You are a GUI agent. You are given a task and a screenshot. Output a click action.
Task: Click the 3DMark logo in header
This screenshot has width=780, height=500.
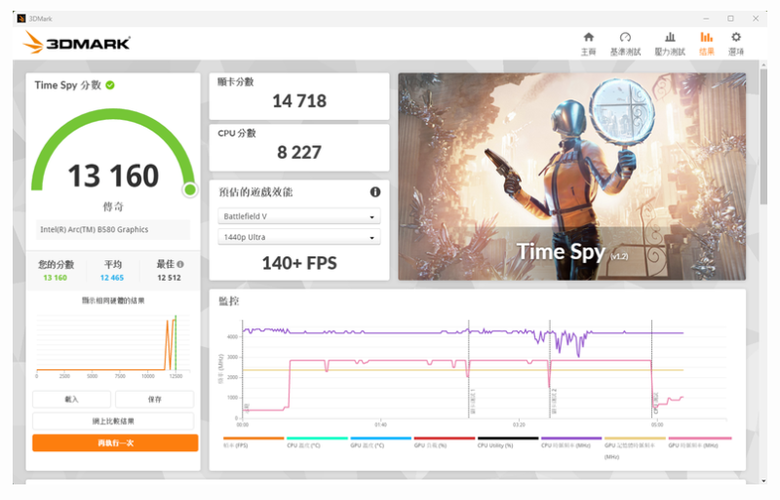77,43
